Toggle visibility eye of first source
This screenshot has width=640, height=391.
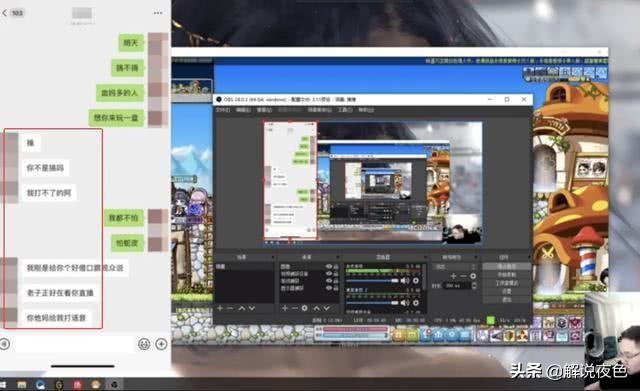[329, 267]
